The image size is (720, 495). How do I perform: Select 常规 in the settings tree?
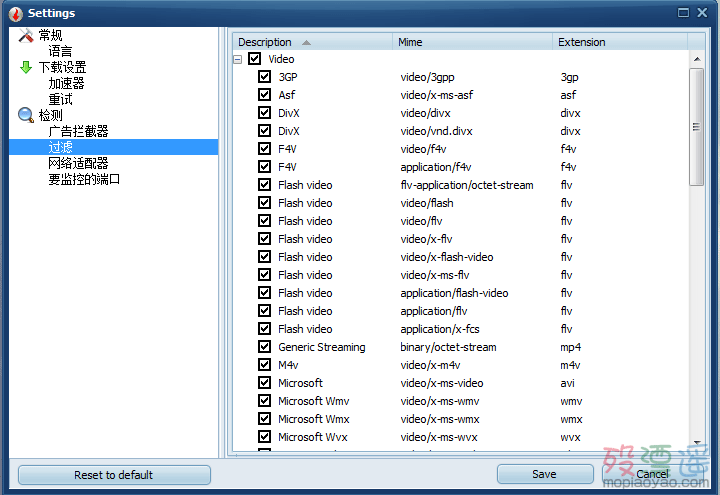(x=51, y=35)
